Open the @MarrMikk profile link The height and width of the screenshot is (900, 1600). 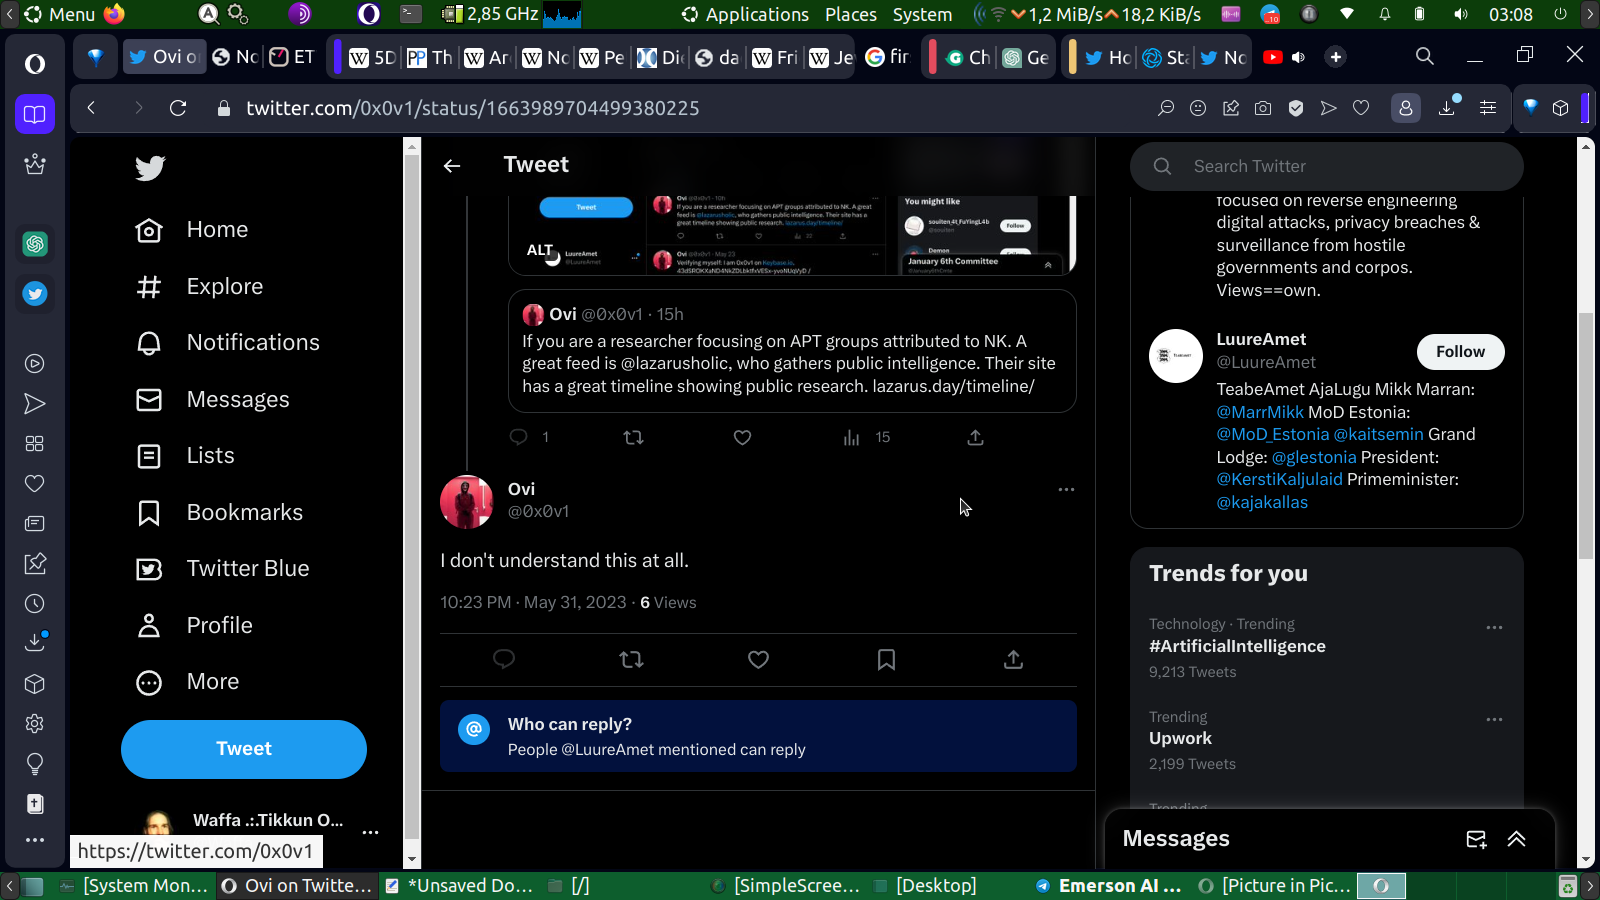pos(1260,412)
